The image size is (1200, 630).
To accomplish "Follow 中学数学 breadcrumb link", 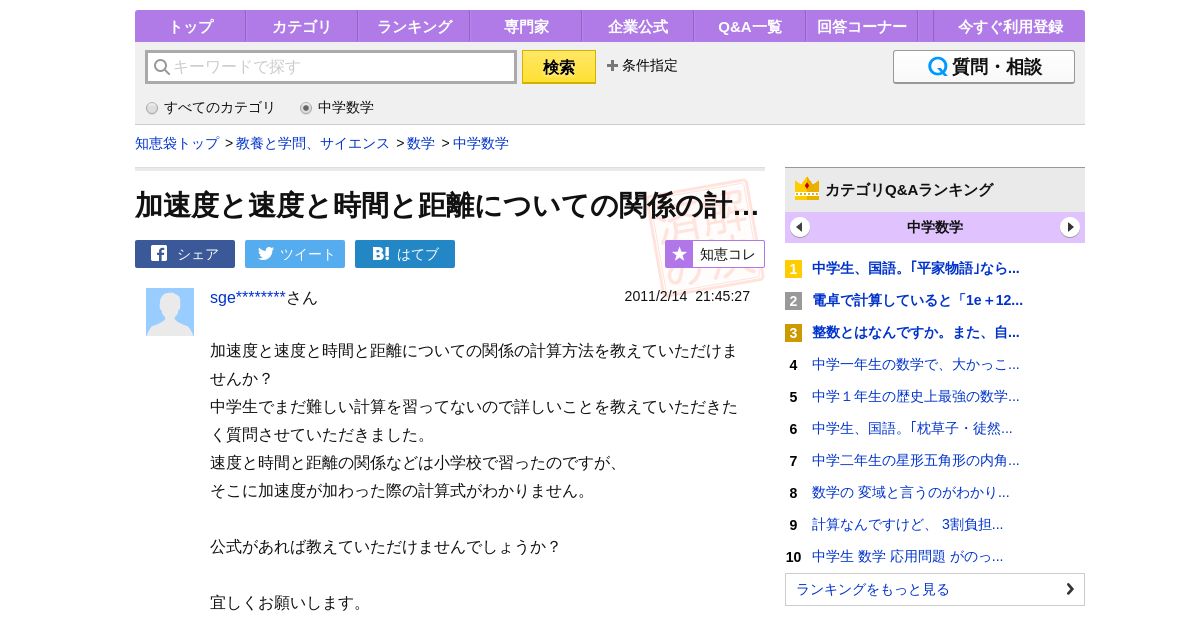I will coord(481,143).
